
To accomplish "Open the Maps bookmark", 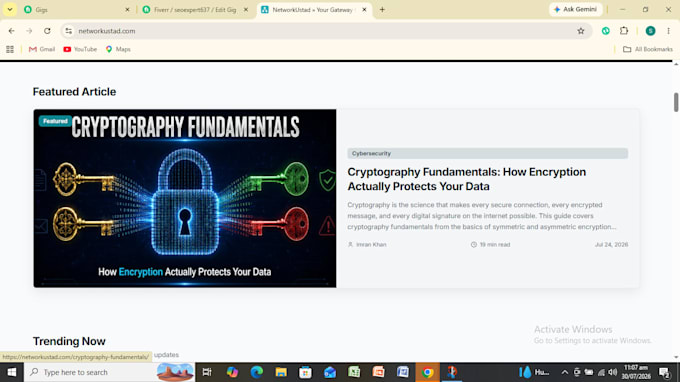I will coord(118,49).
